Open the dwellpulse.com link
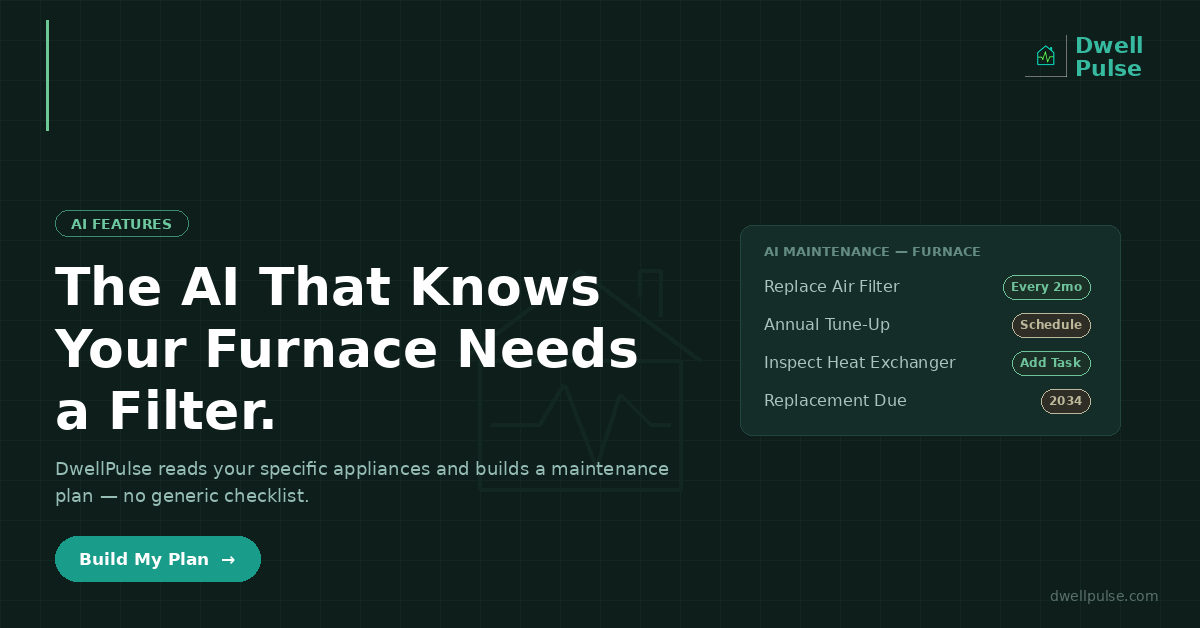 (x=1104, y=596)
